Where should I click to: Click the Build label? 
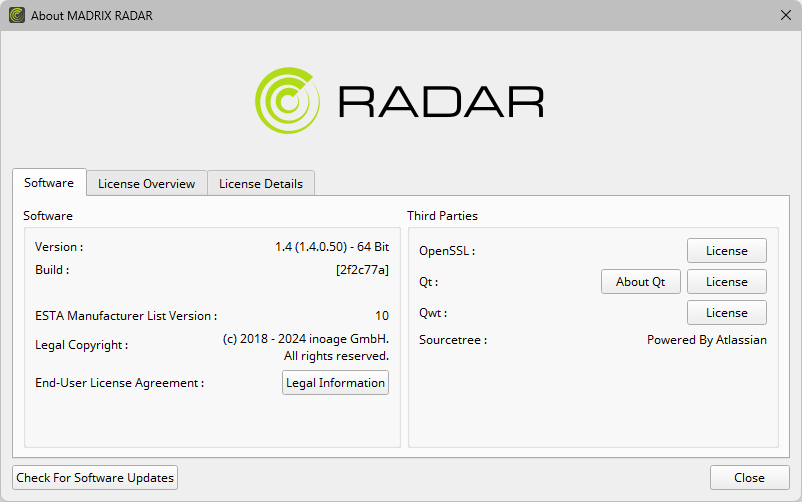tap(52, 270)
